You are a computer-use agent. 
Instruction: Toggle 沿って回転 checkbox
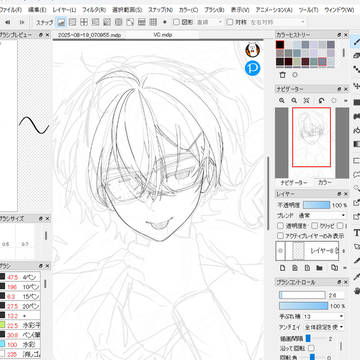click(311, 348)
